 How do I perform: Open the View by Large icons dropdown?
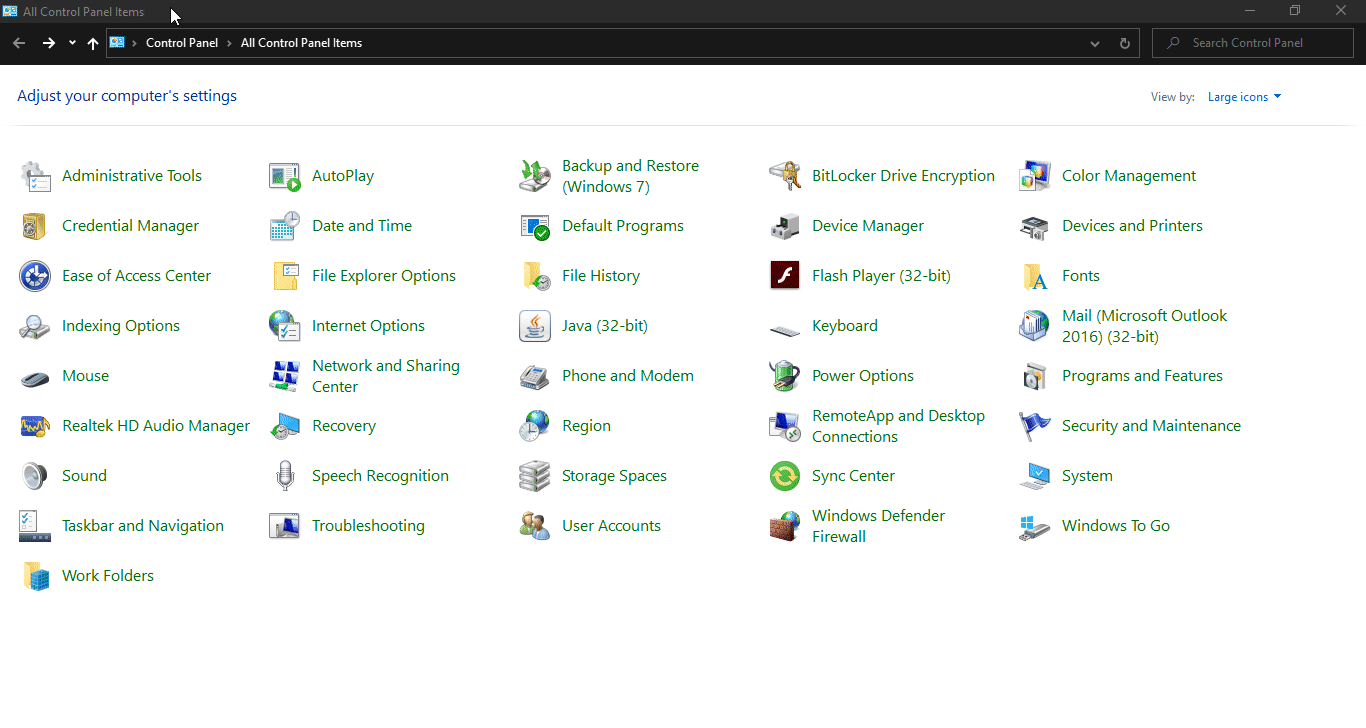(1244, 97)
